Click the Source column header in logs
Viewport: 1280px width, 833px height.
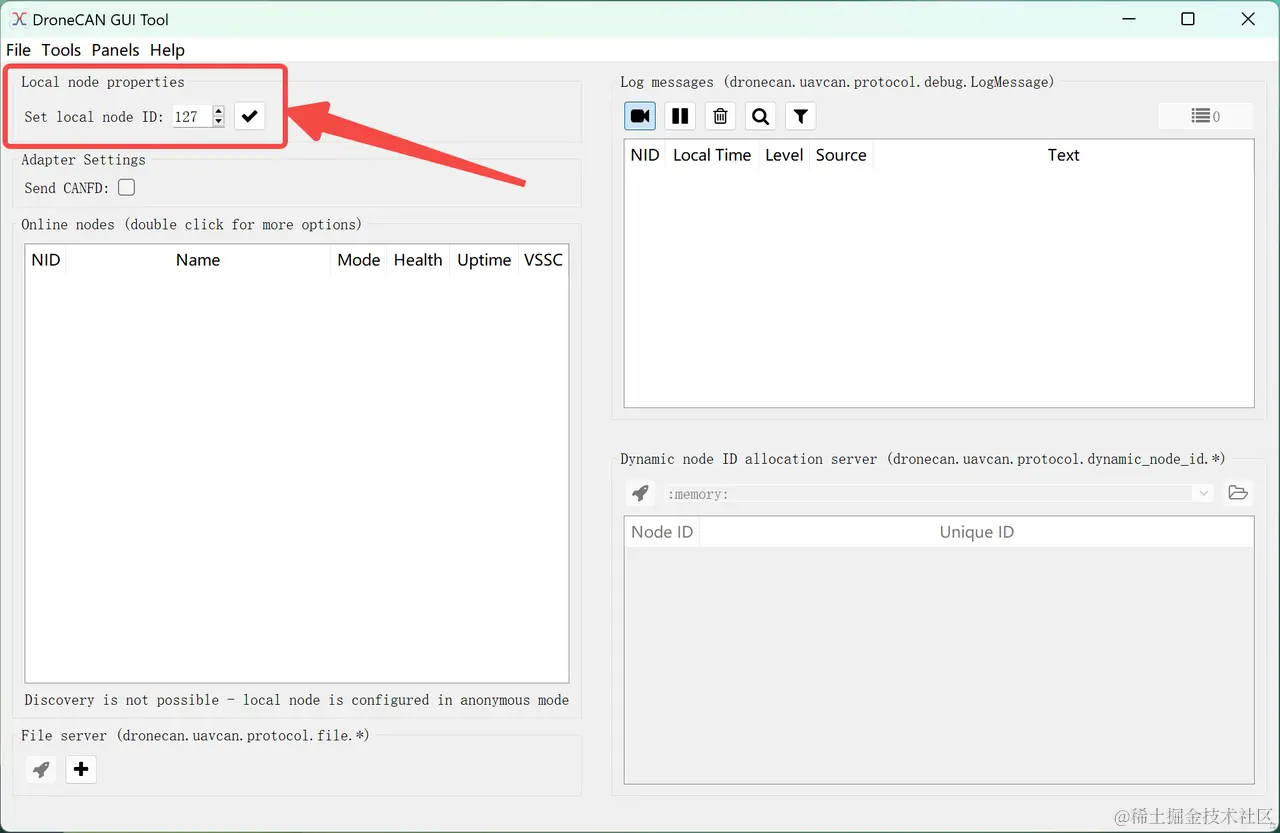coord(841,155)
